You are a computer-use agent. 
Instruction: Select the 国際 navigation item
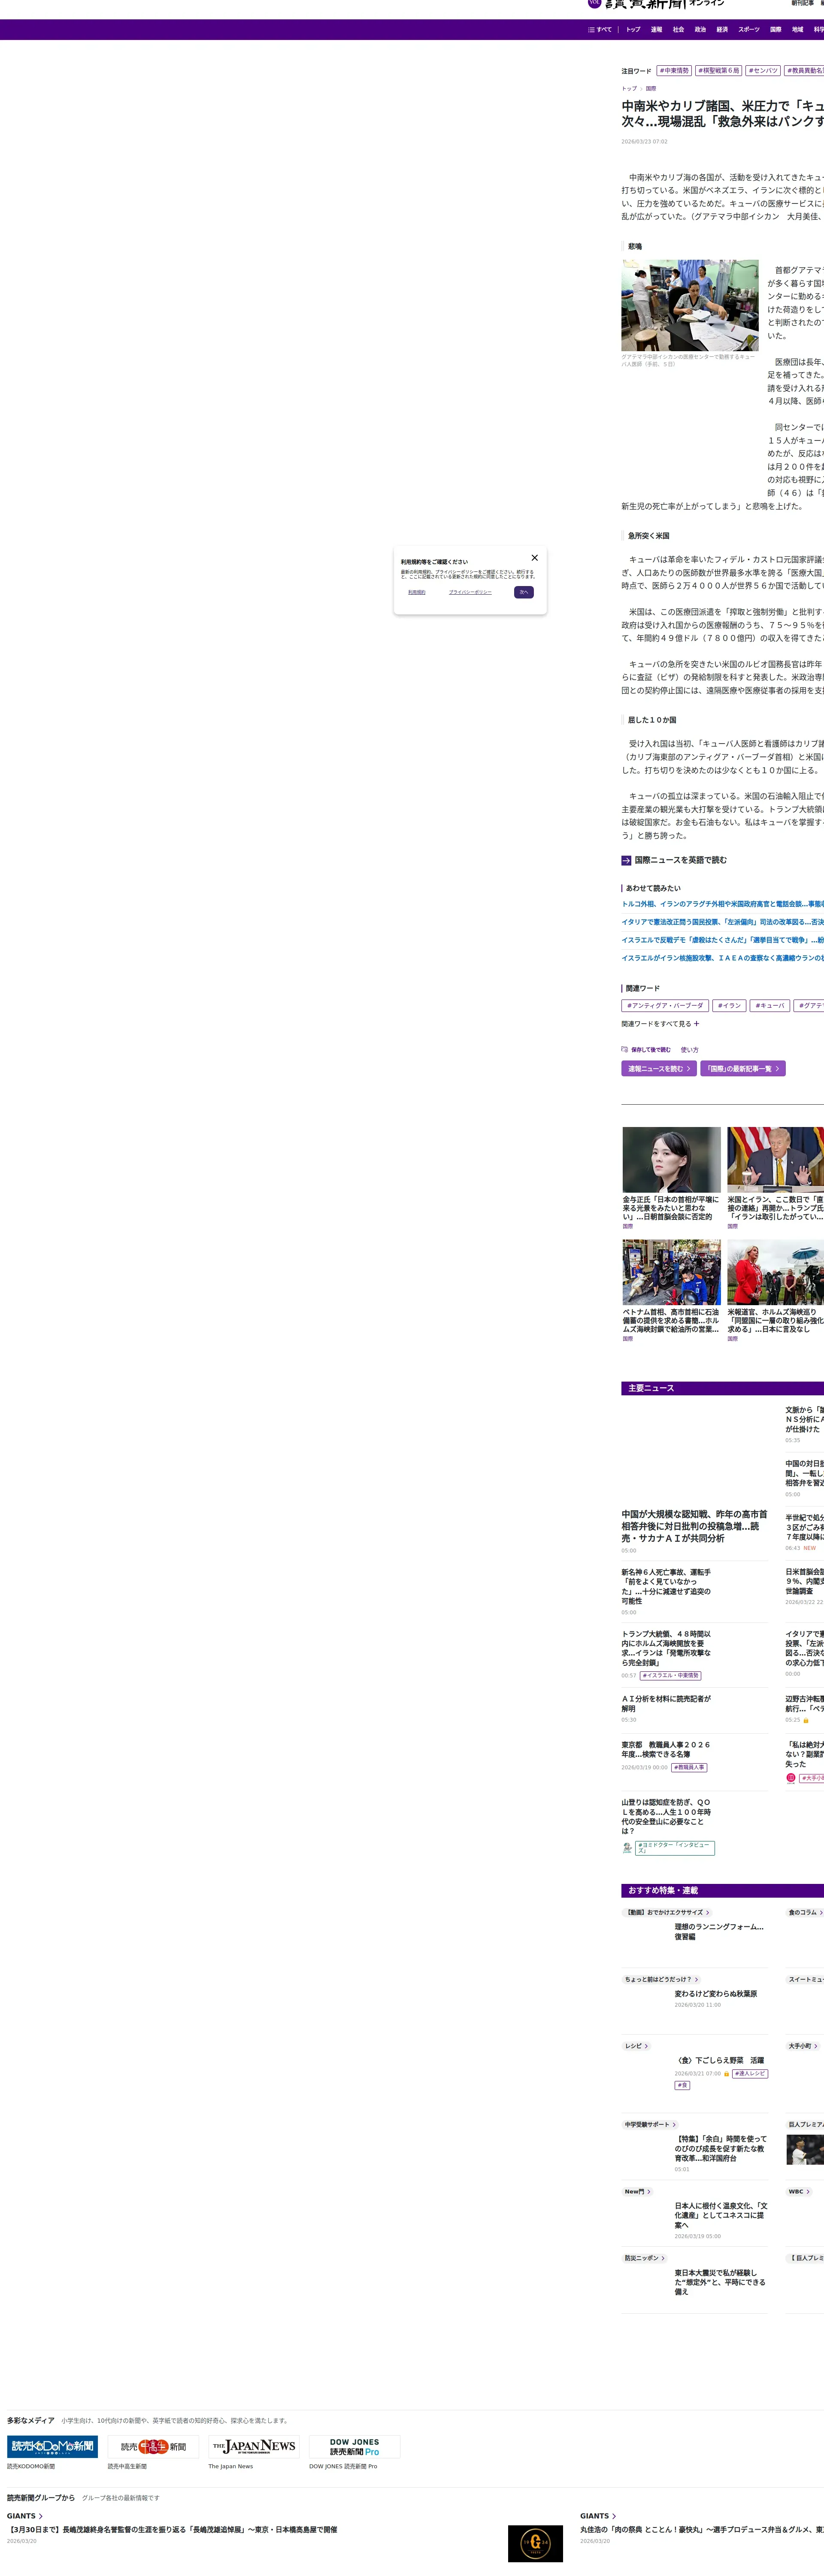[x=776, y=30]
